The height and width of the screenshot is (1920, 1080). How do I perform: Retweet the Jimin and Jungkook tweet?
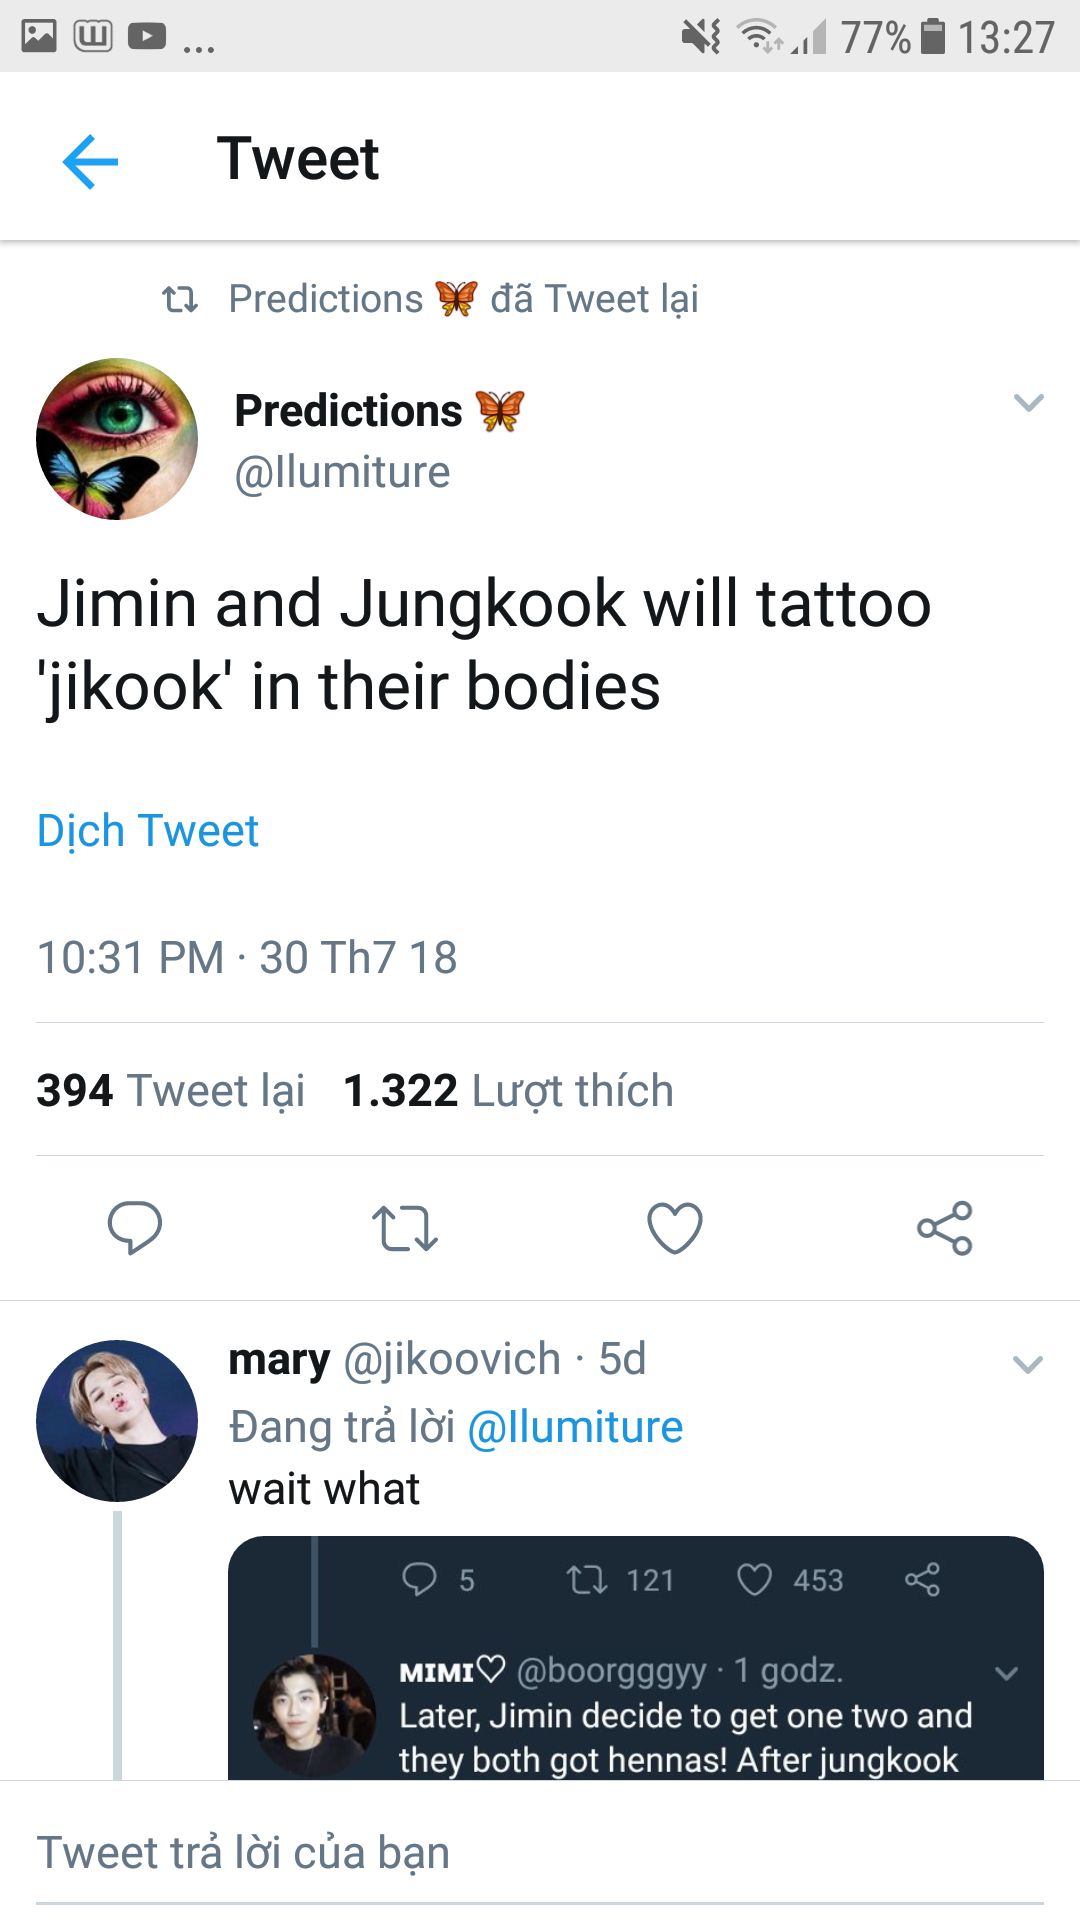(x=404, y=1228)
